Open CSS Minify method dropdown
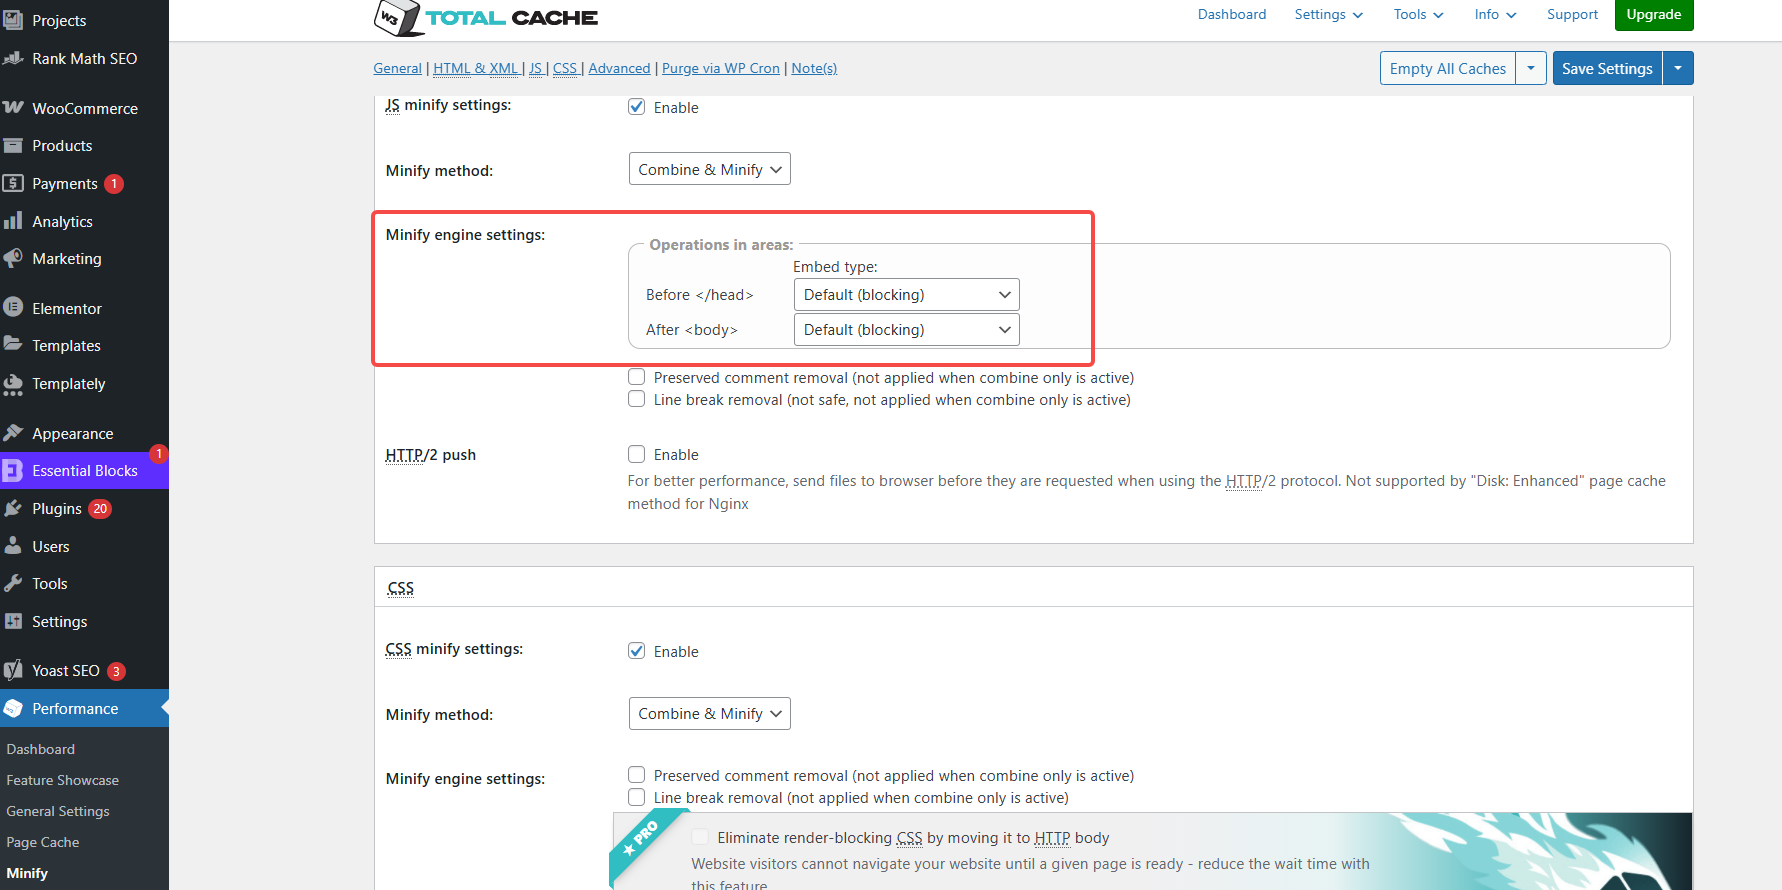Image resolution: width=1782 pixels, height=890 pixels. [709, 714]
